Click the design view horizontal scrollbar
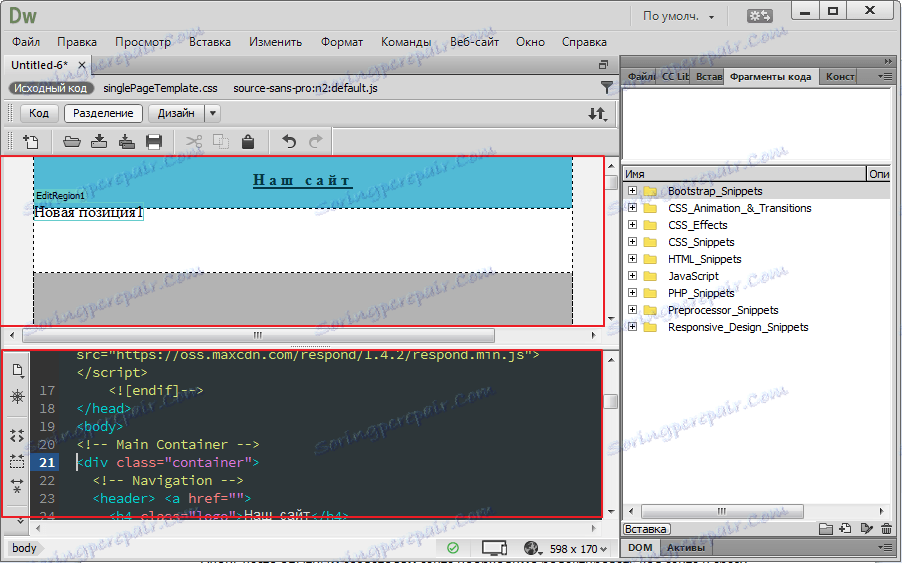 258,335
